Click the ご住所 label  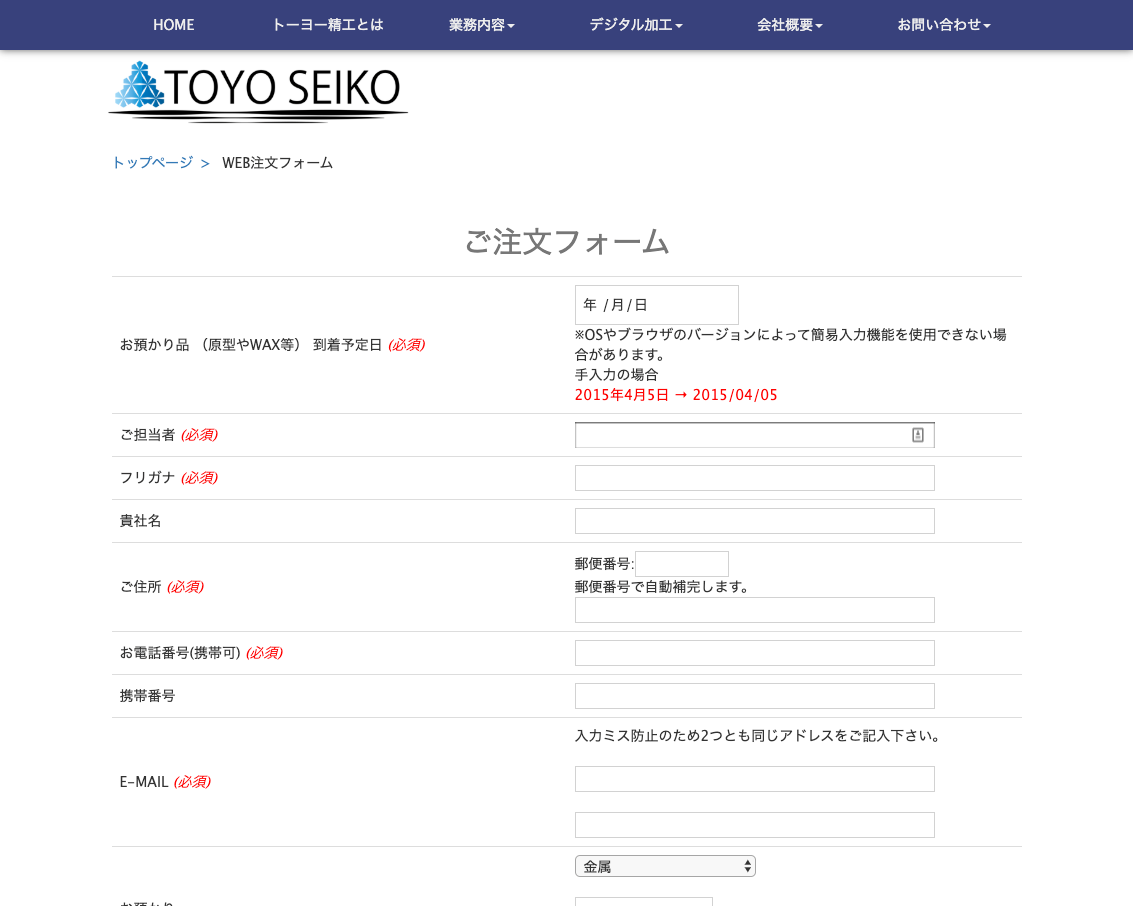click(x=162, y=587)
